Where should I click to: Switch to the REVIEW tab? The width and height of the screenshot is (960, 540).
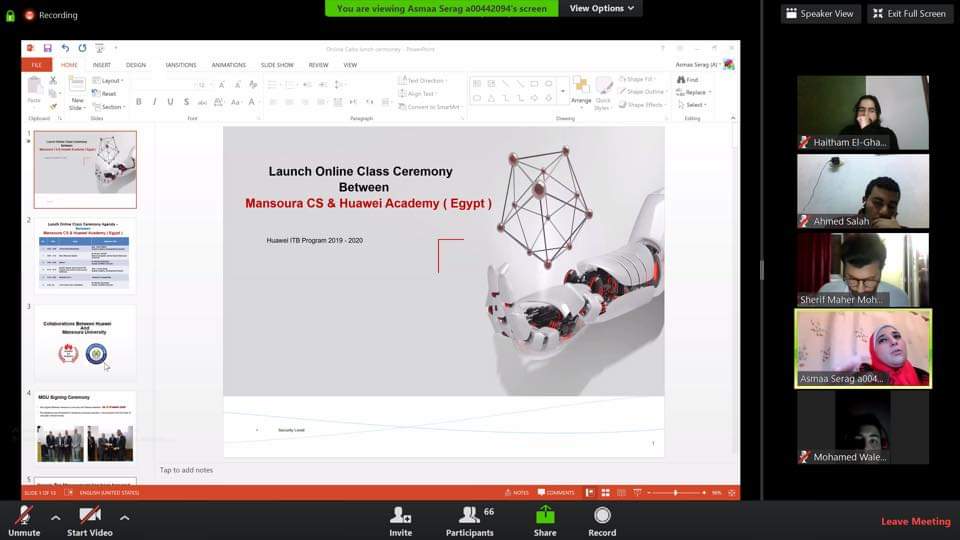click(318, 65)
